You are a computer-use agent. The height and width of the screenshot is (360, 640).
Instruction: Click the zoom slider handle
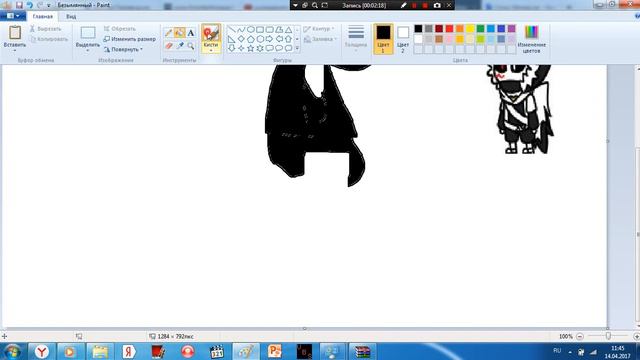[608, 336]
